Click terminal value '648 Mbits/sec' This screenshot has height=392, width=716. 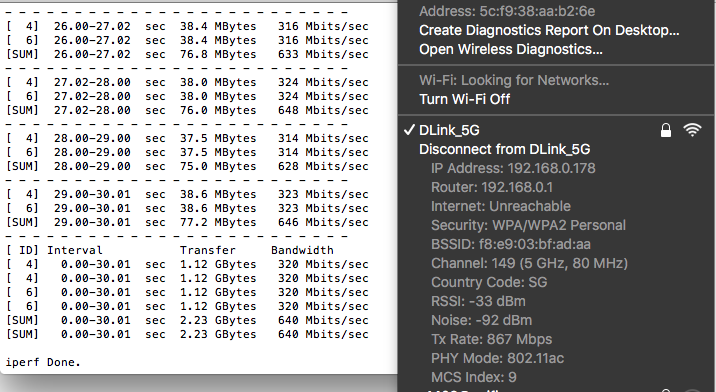point(323,111)
